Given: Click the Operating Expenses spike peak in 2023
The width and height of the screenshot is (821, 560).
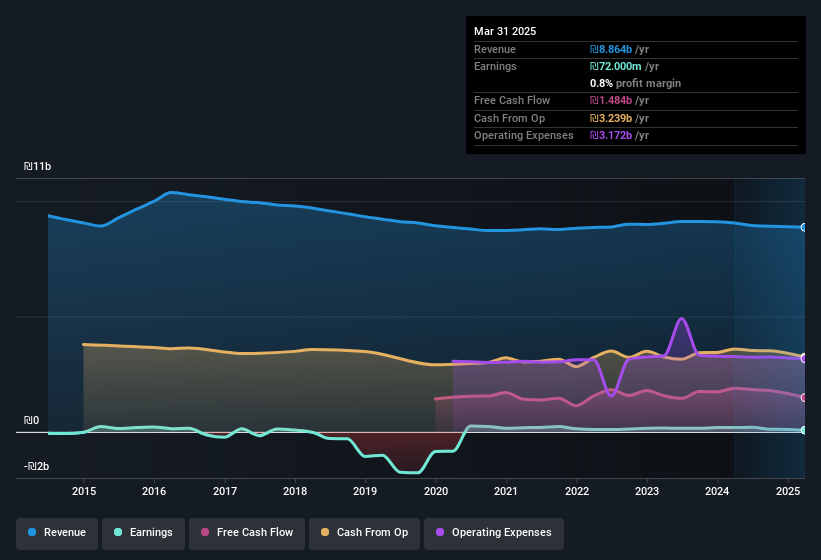Looking at the screenshot, I should pyautogui.click(x=681, y=319).
